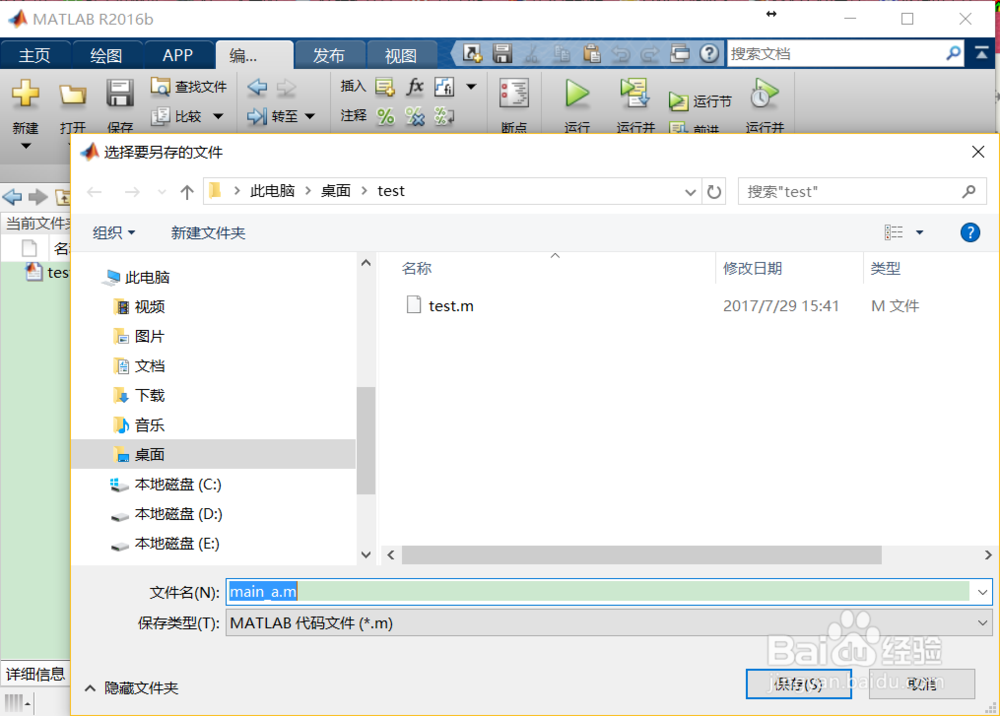Run the script using the green Run icon

click(x=577, y=95)
